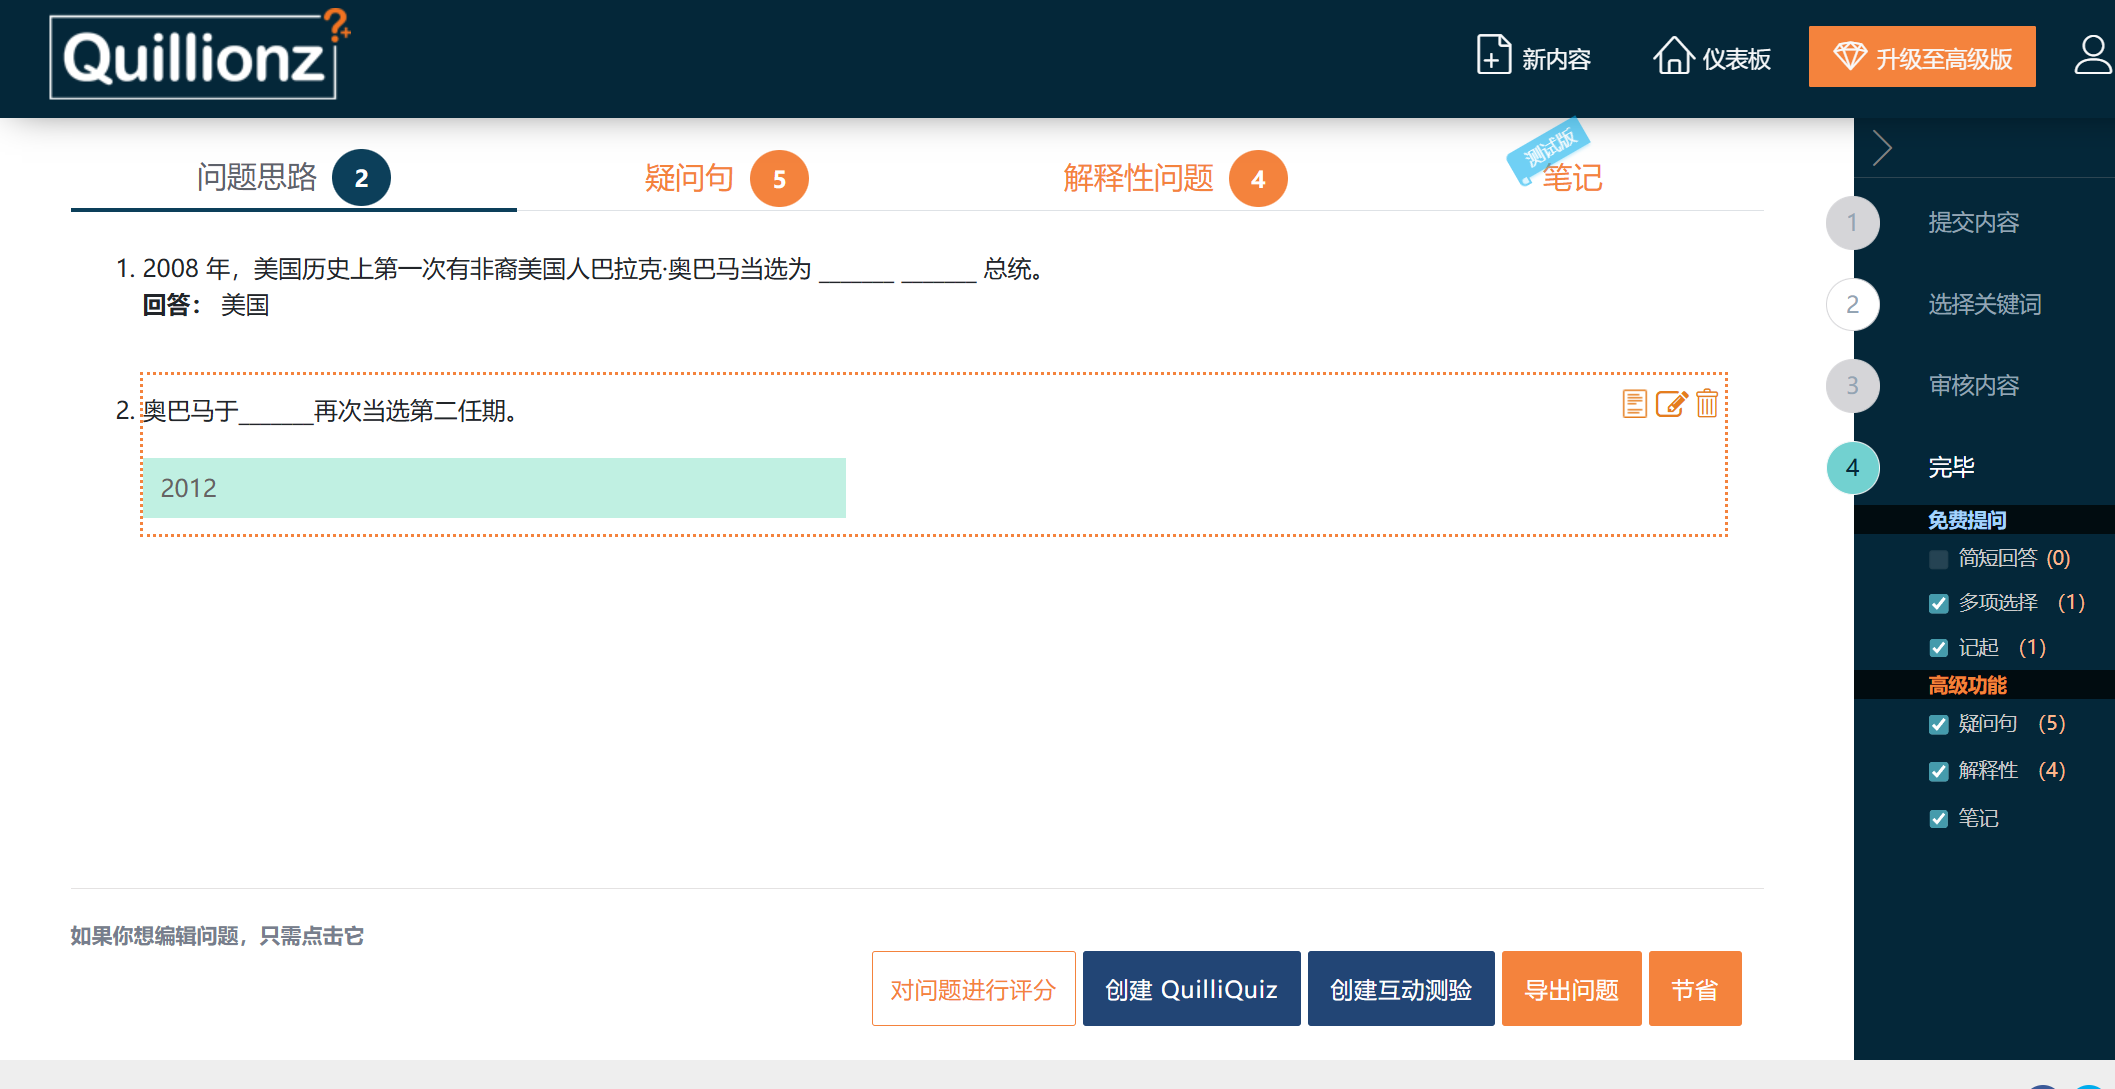Open the 解释性问题 tab
This screenshot has width=2115, height=1089.
(x=1137, y=177)
